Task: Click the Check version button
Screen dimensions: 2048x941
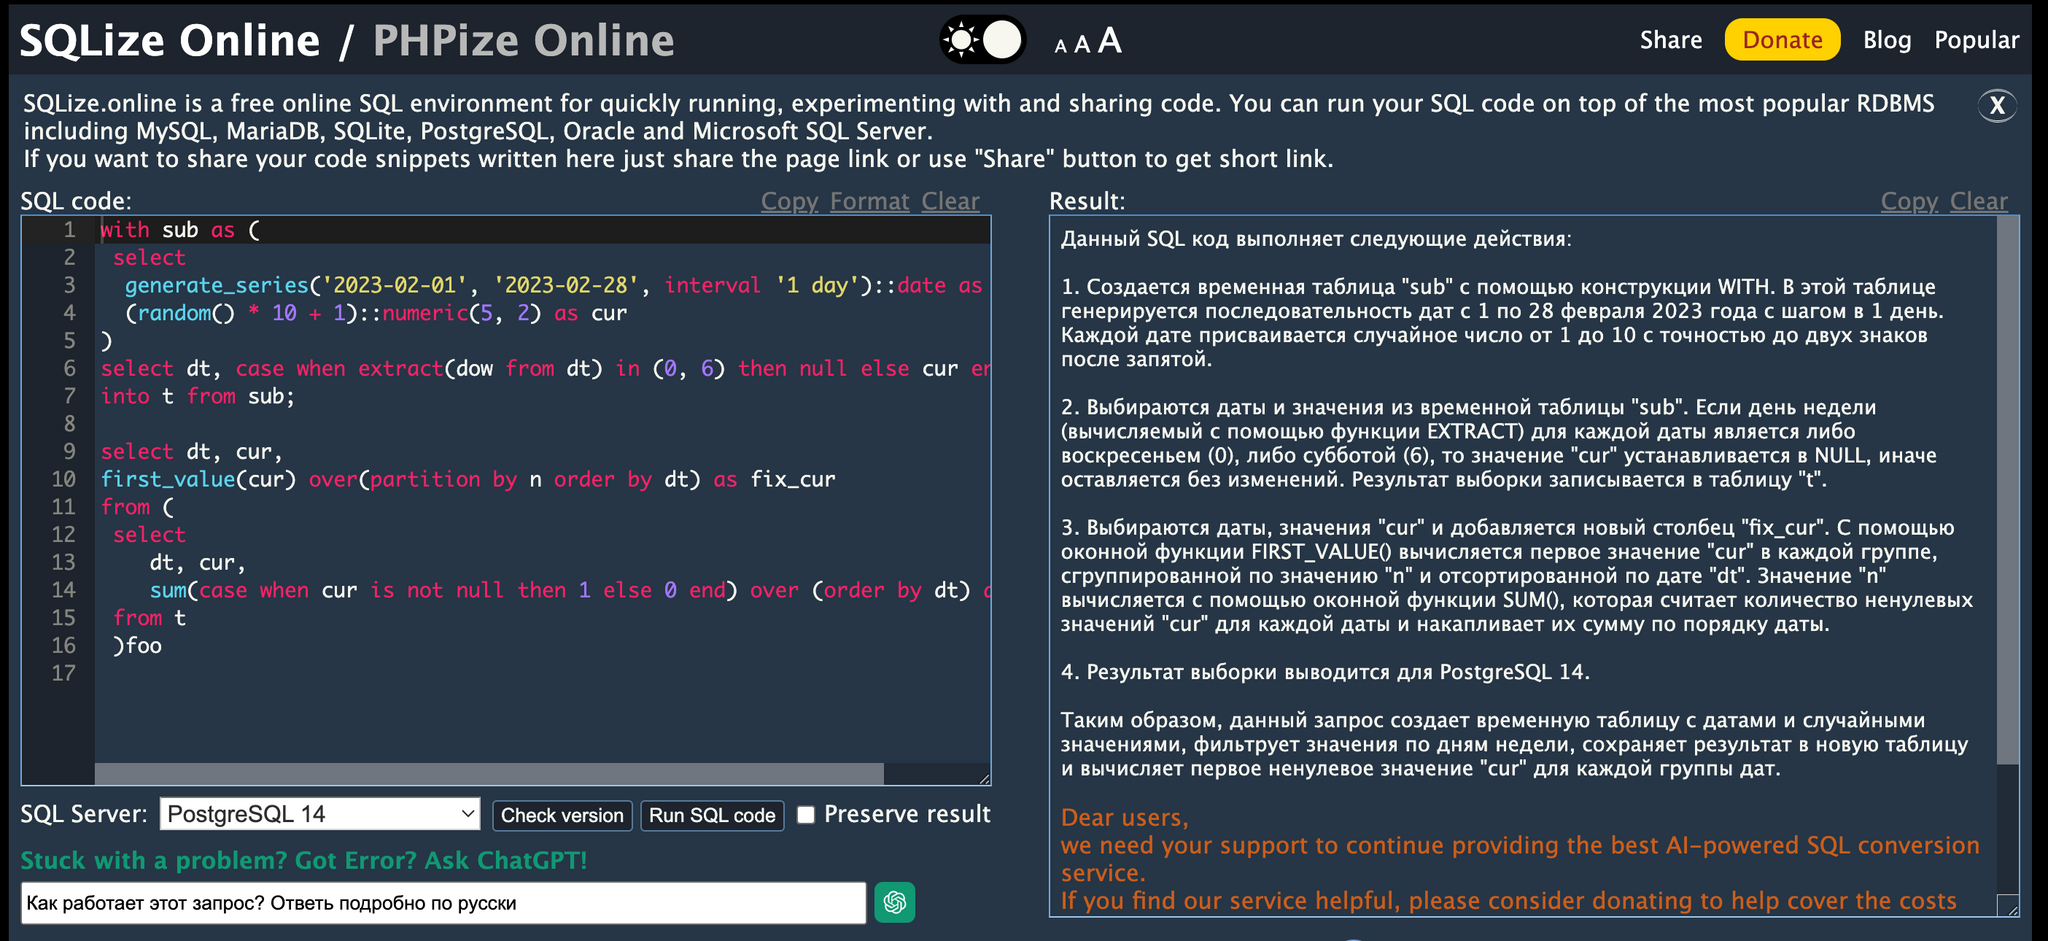Action: [x=562, y=815]
